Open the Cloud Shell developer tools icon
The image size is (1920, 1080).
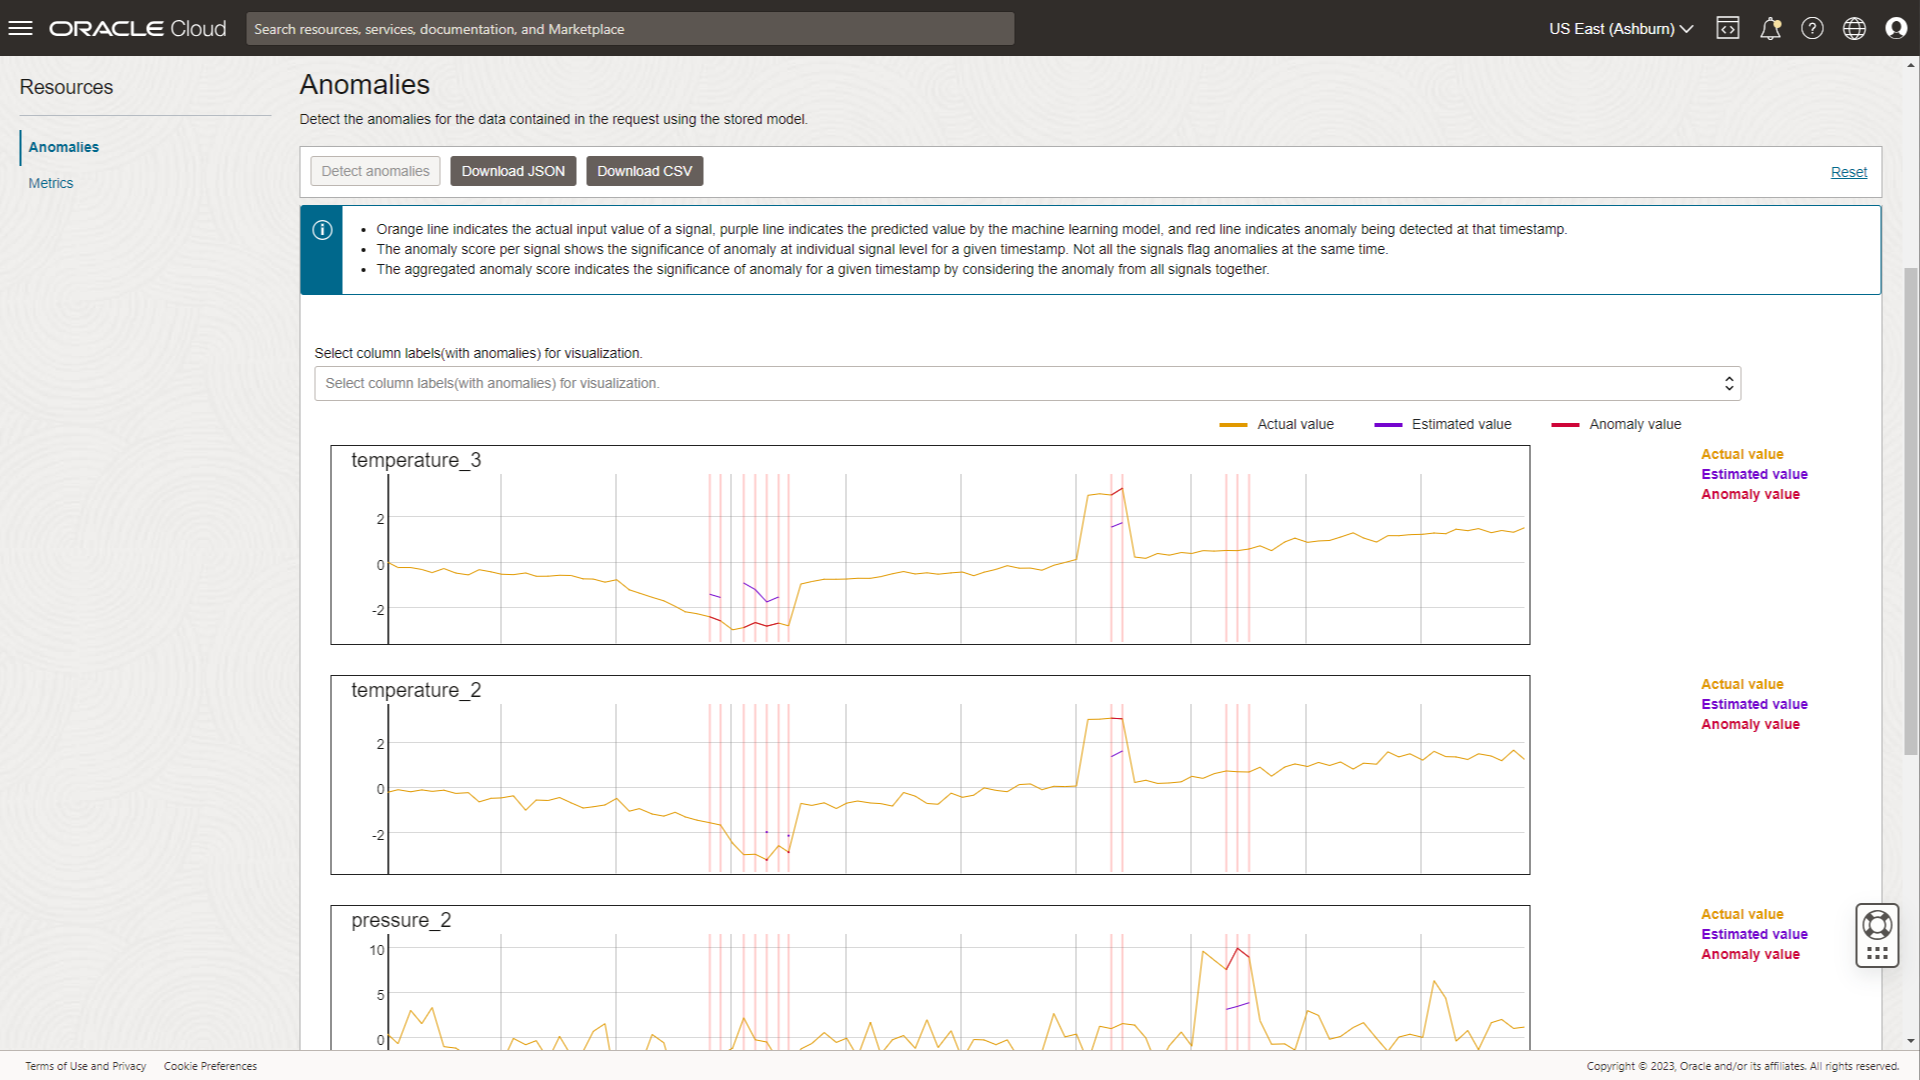pyautogui.click(x=1728, y=28)
